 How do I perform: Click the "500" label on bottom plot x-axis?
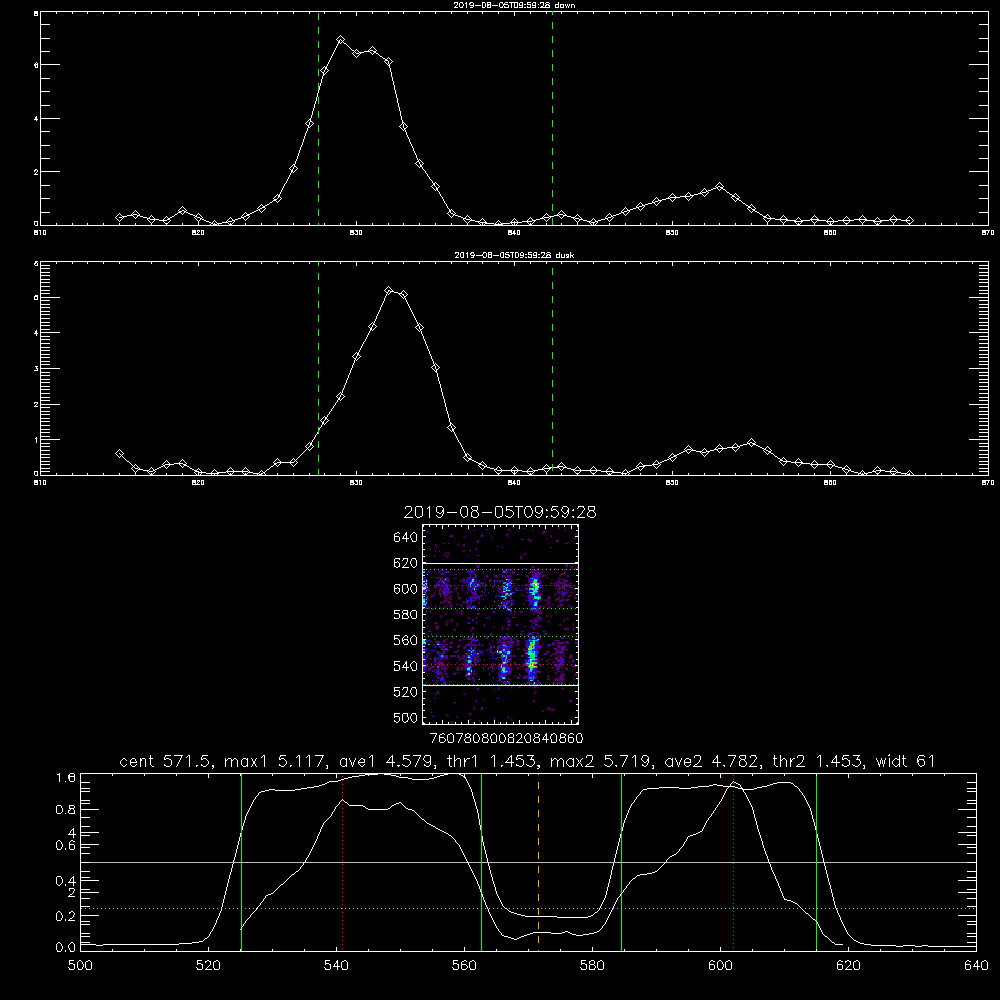click(80, 965)
